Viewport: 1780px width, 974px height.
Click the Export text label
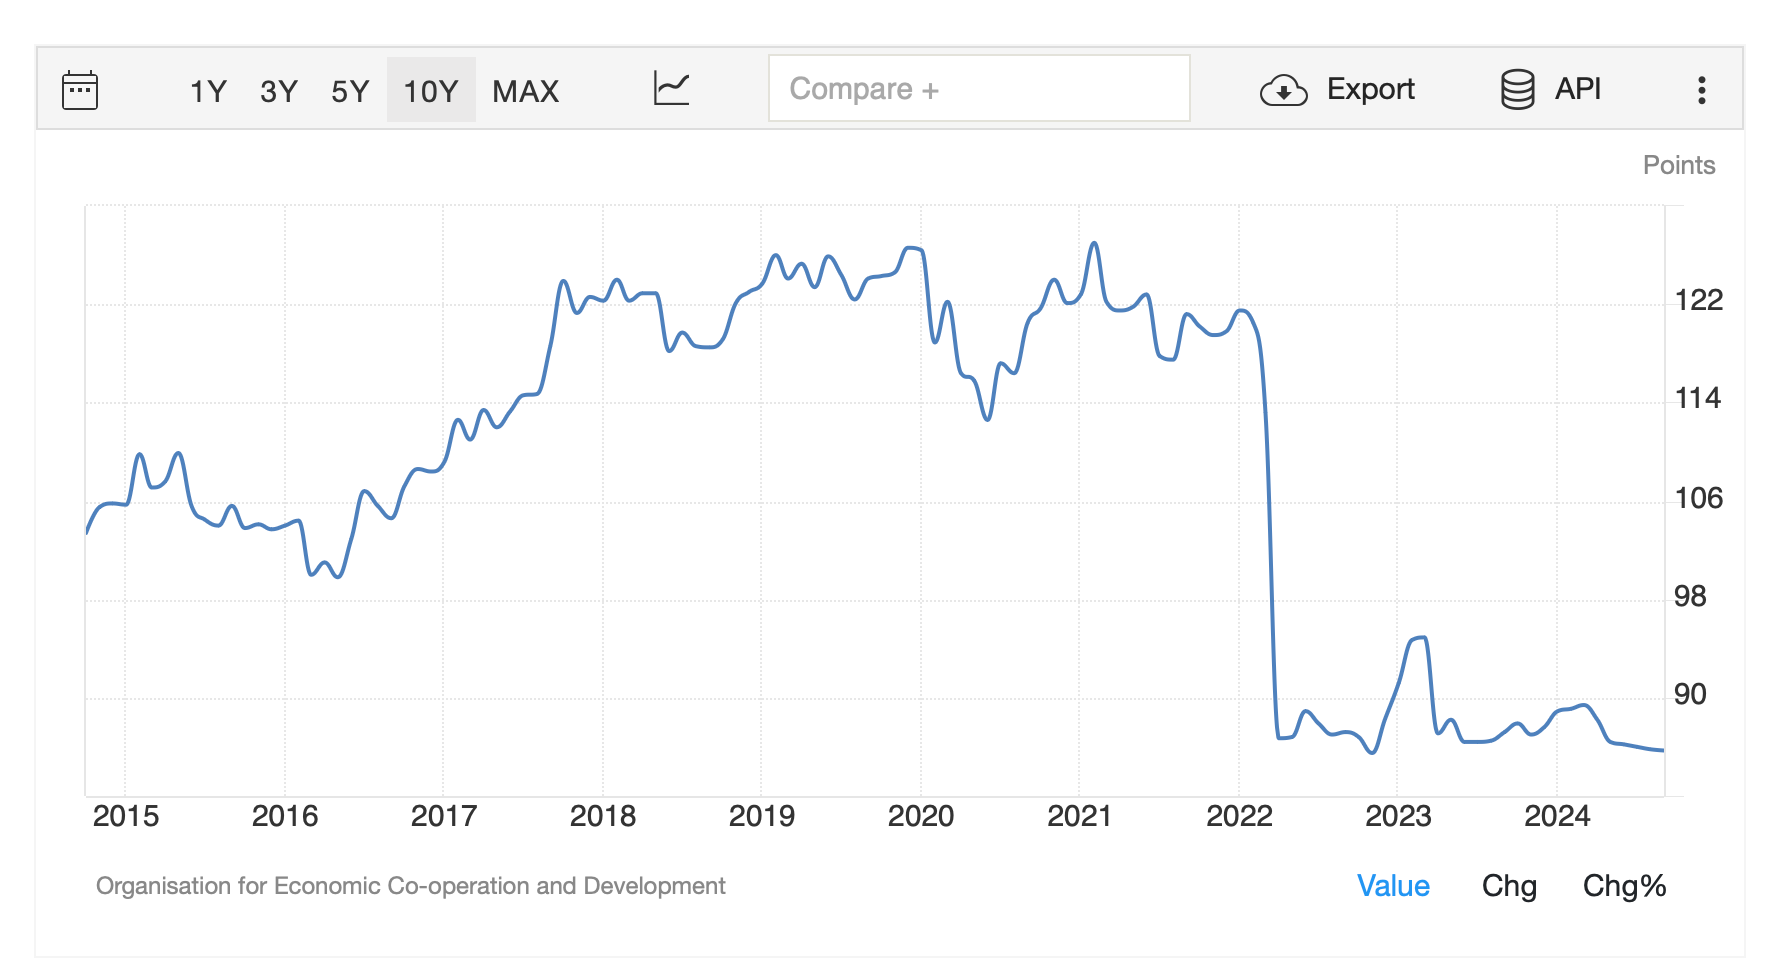click(x=1370, y=89)
